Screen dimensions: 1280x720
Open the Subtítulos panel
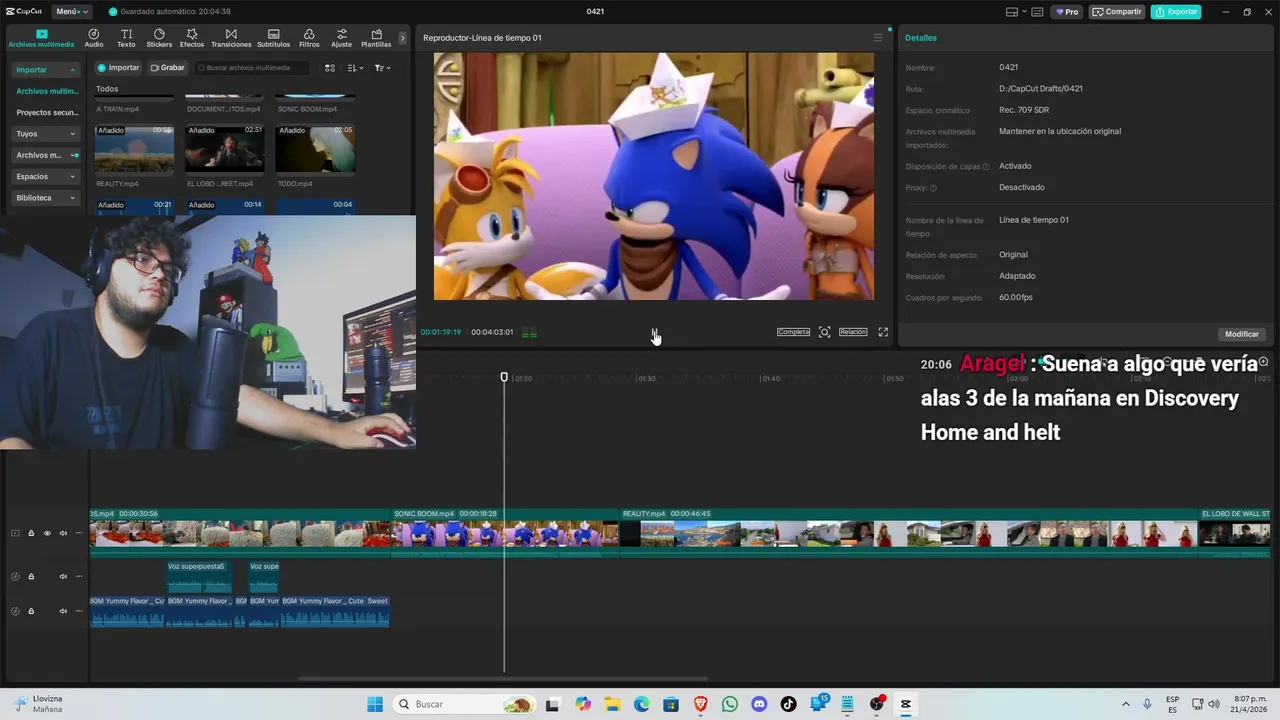coord(273,38)
